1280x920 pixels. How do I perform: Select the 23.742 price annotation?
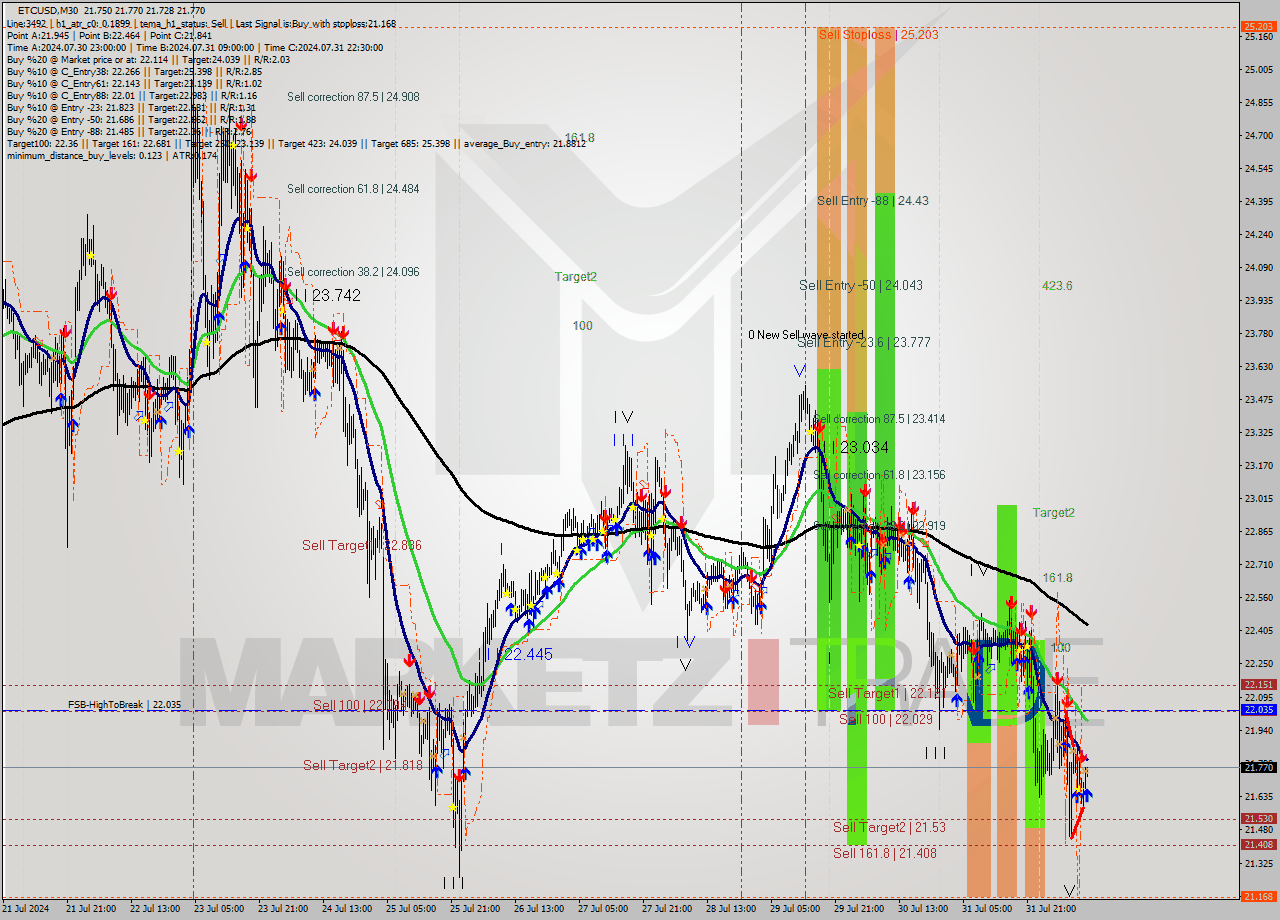(336, 296)
